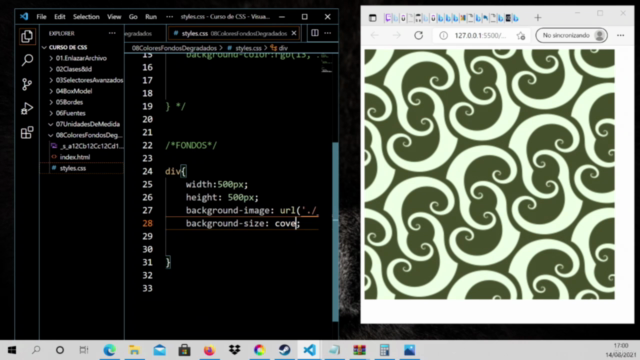Image resolution: width=640 pixels, height=360 pixels.
Task: Go forward in the browser
Action: pos(396,36)
